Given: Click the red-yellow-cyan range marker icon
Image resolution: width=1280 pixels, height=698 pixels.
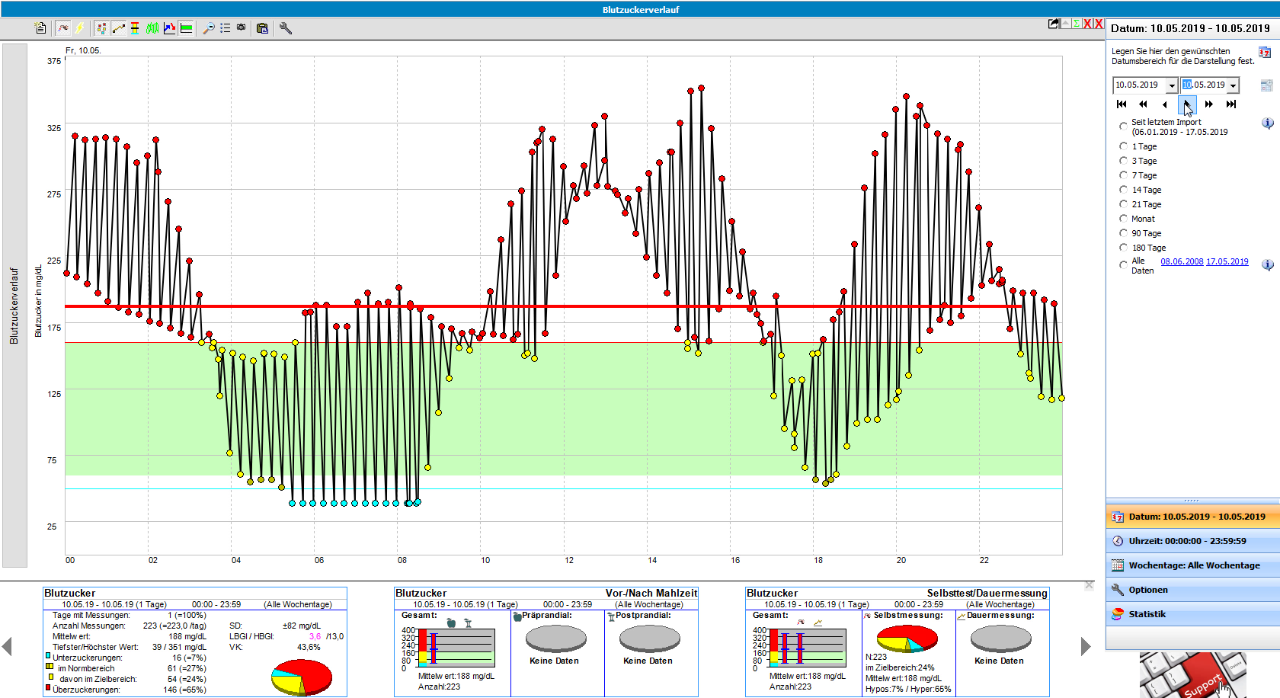Looking at the screenshot, I should coord(134,28).
